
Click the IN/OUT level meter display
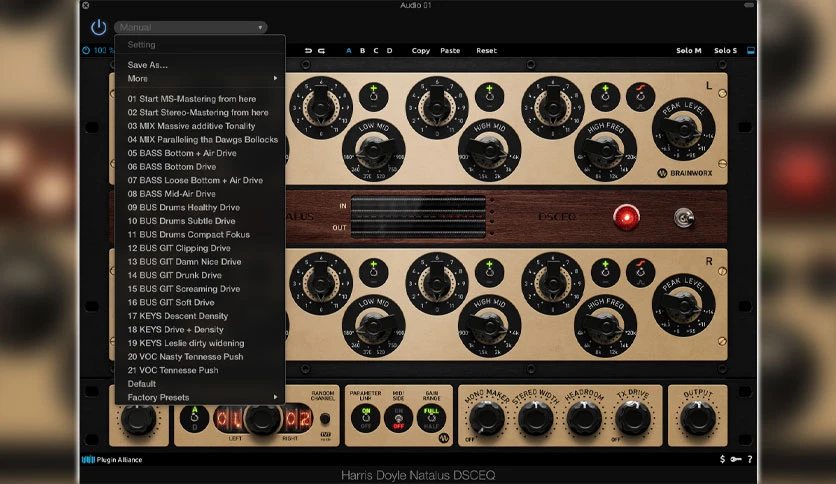pos(419,216)
